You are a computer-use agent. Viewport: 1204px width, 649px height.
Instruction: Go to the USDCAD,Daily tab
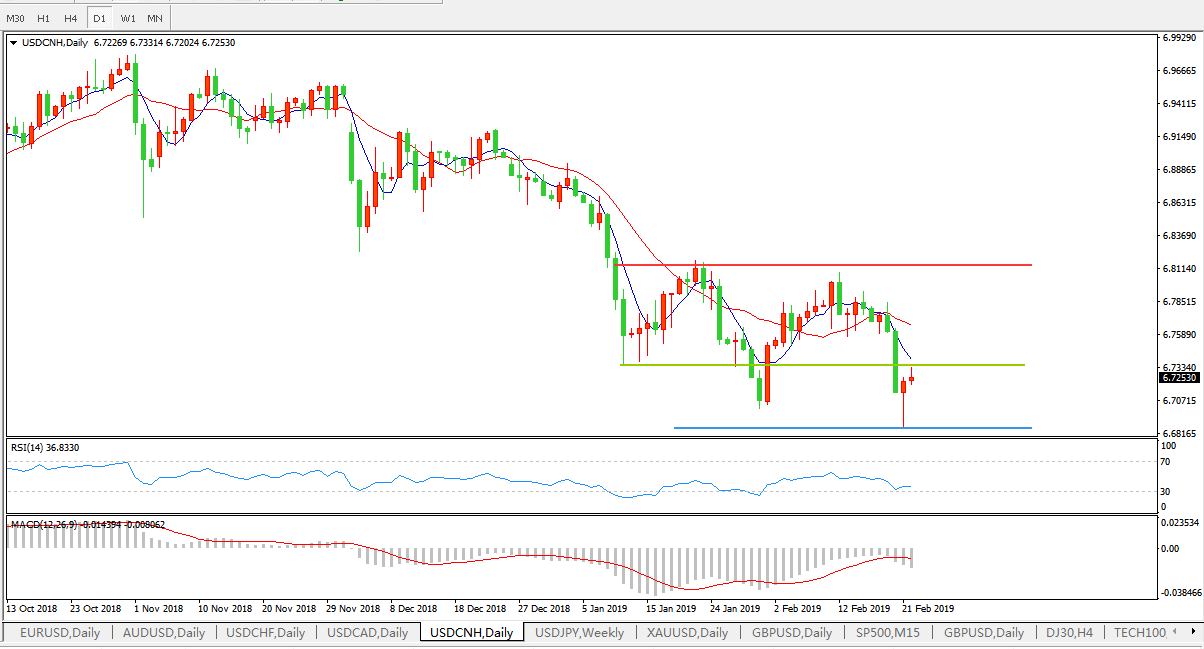click(367, 632)
